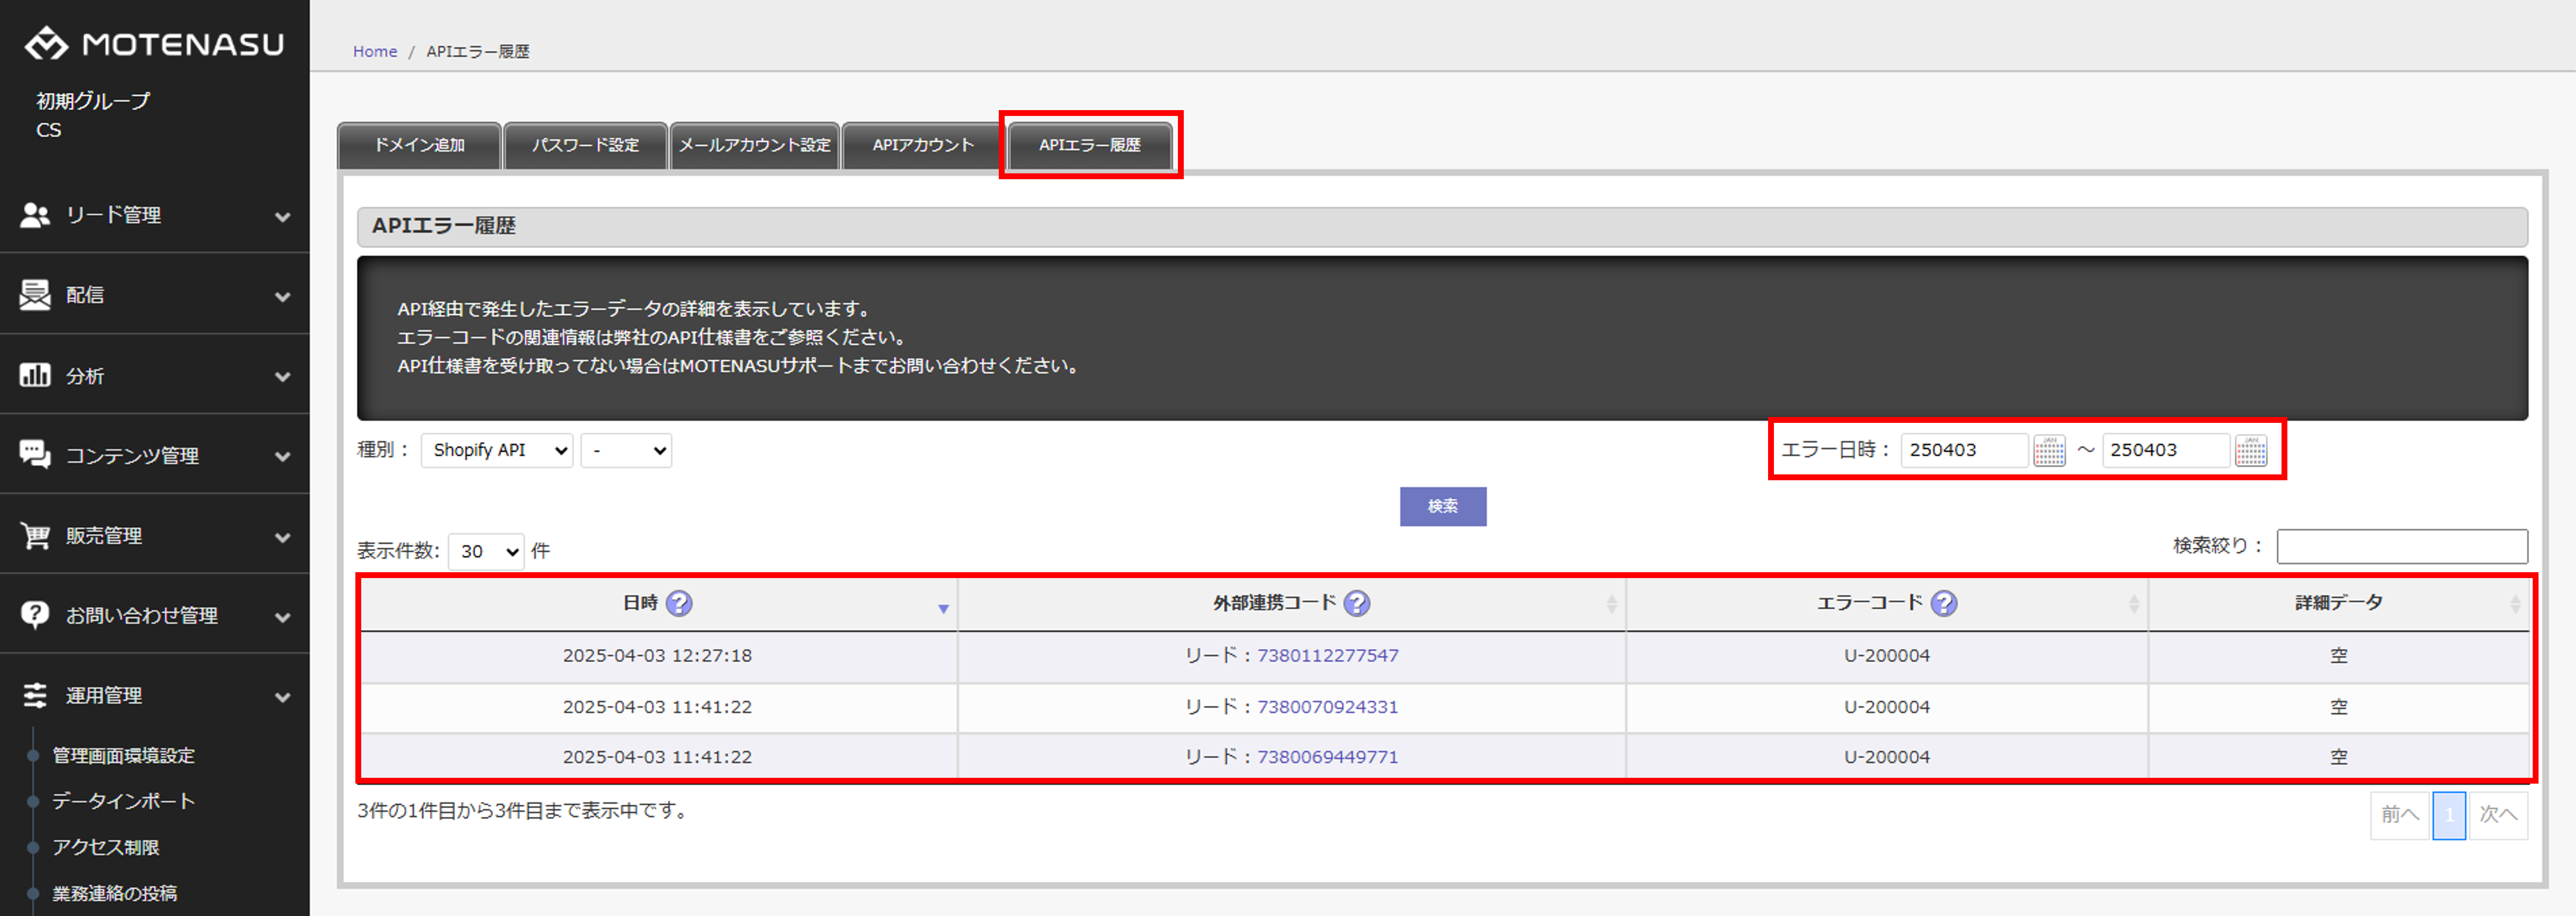2576x916 pixels.
Task: Open lead link 7380112277547
Action: click(x=1327, y=656)
